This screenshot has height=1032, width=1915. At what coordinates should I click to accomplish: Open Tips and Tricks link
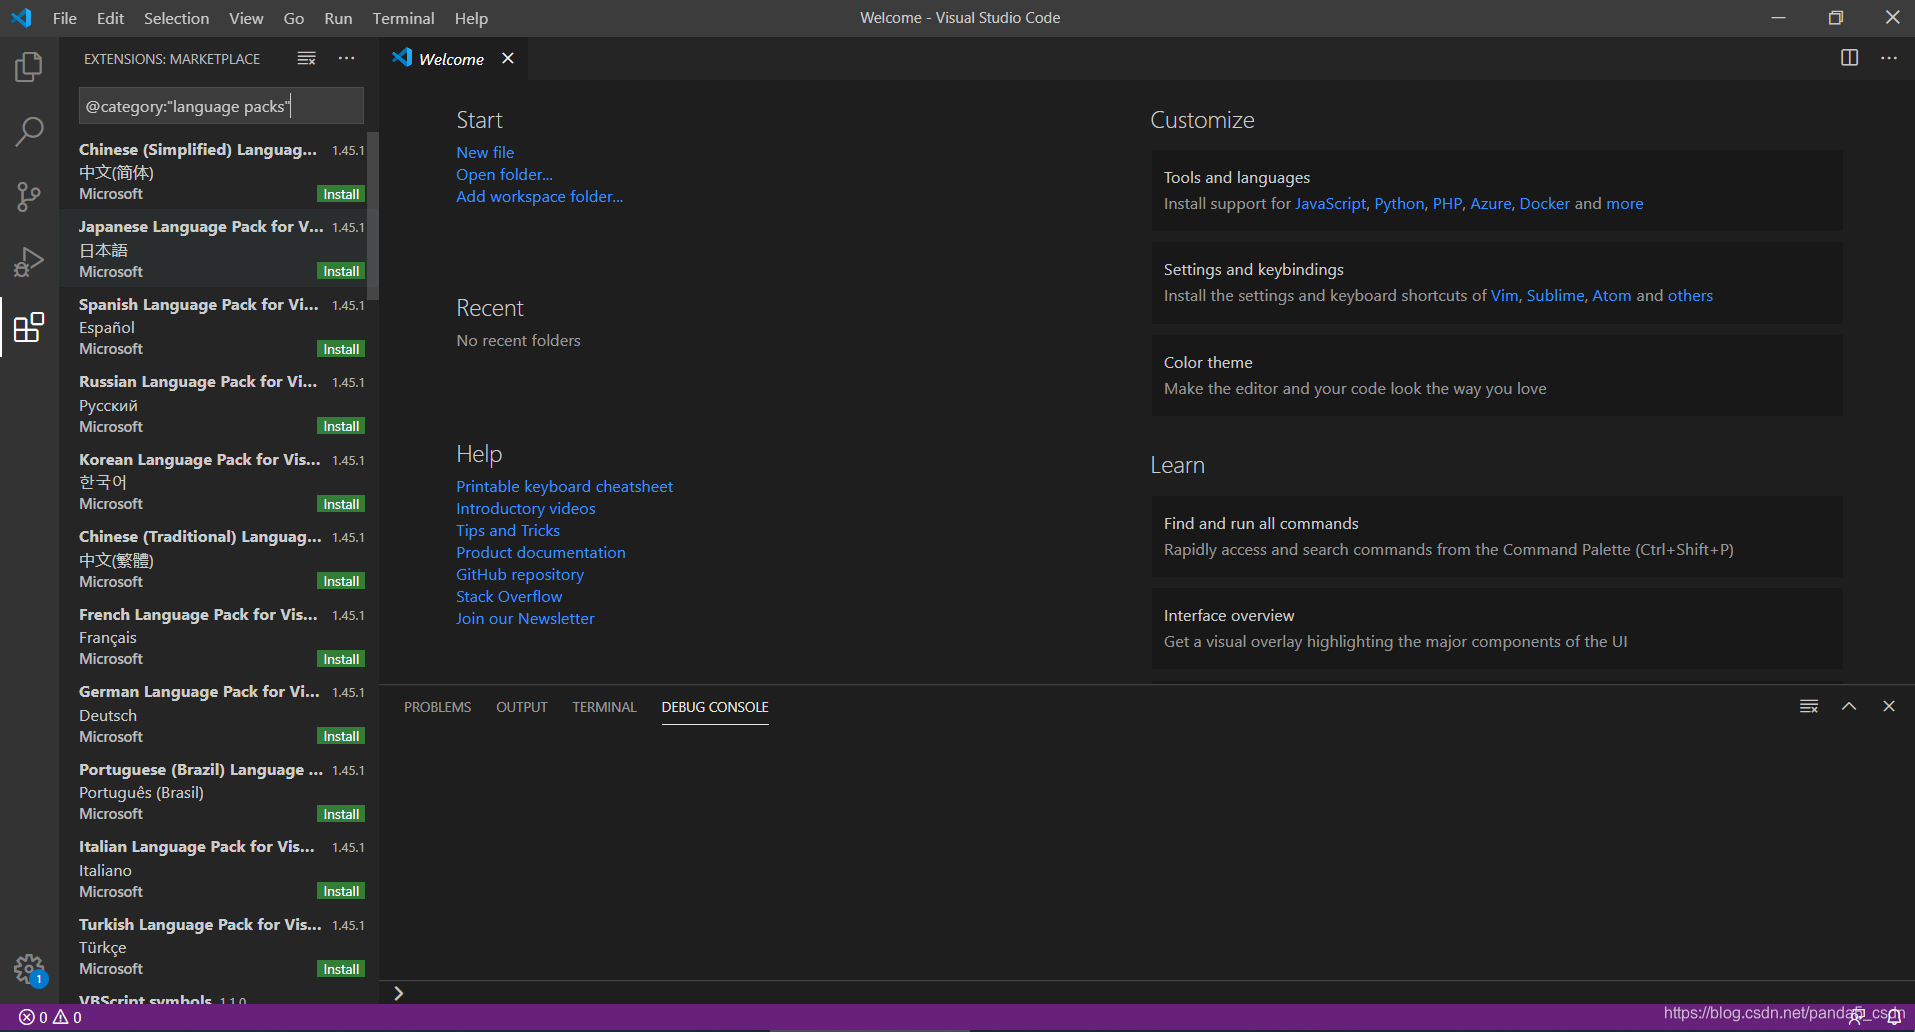tap(508, 530)
